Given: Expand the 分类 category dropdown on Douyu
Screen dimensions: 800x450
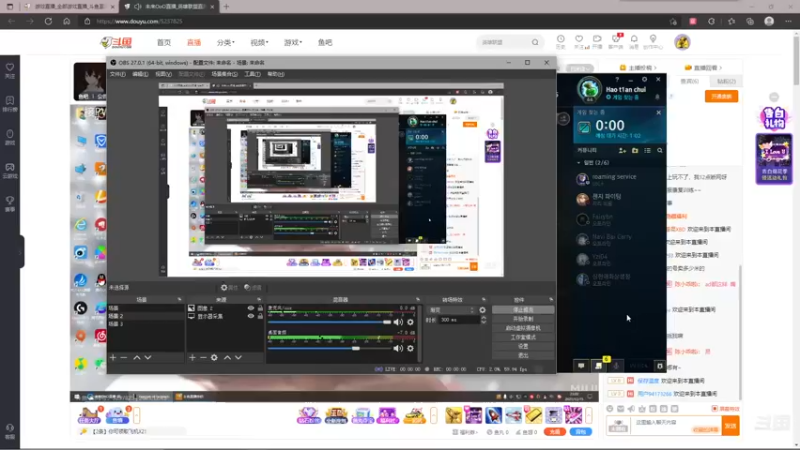Looking at the screenshot, I should [x=226, y=42].
